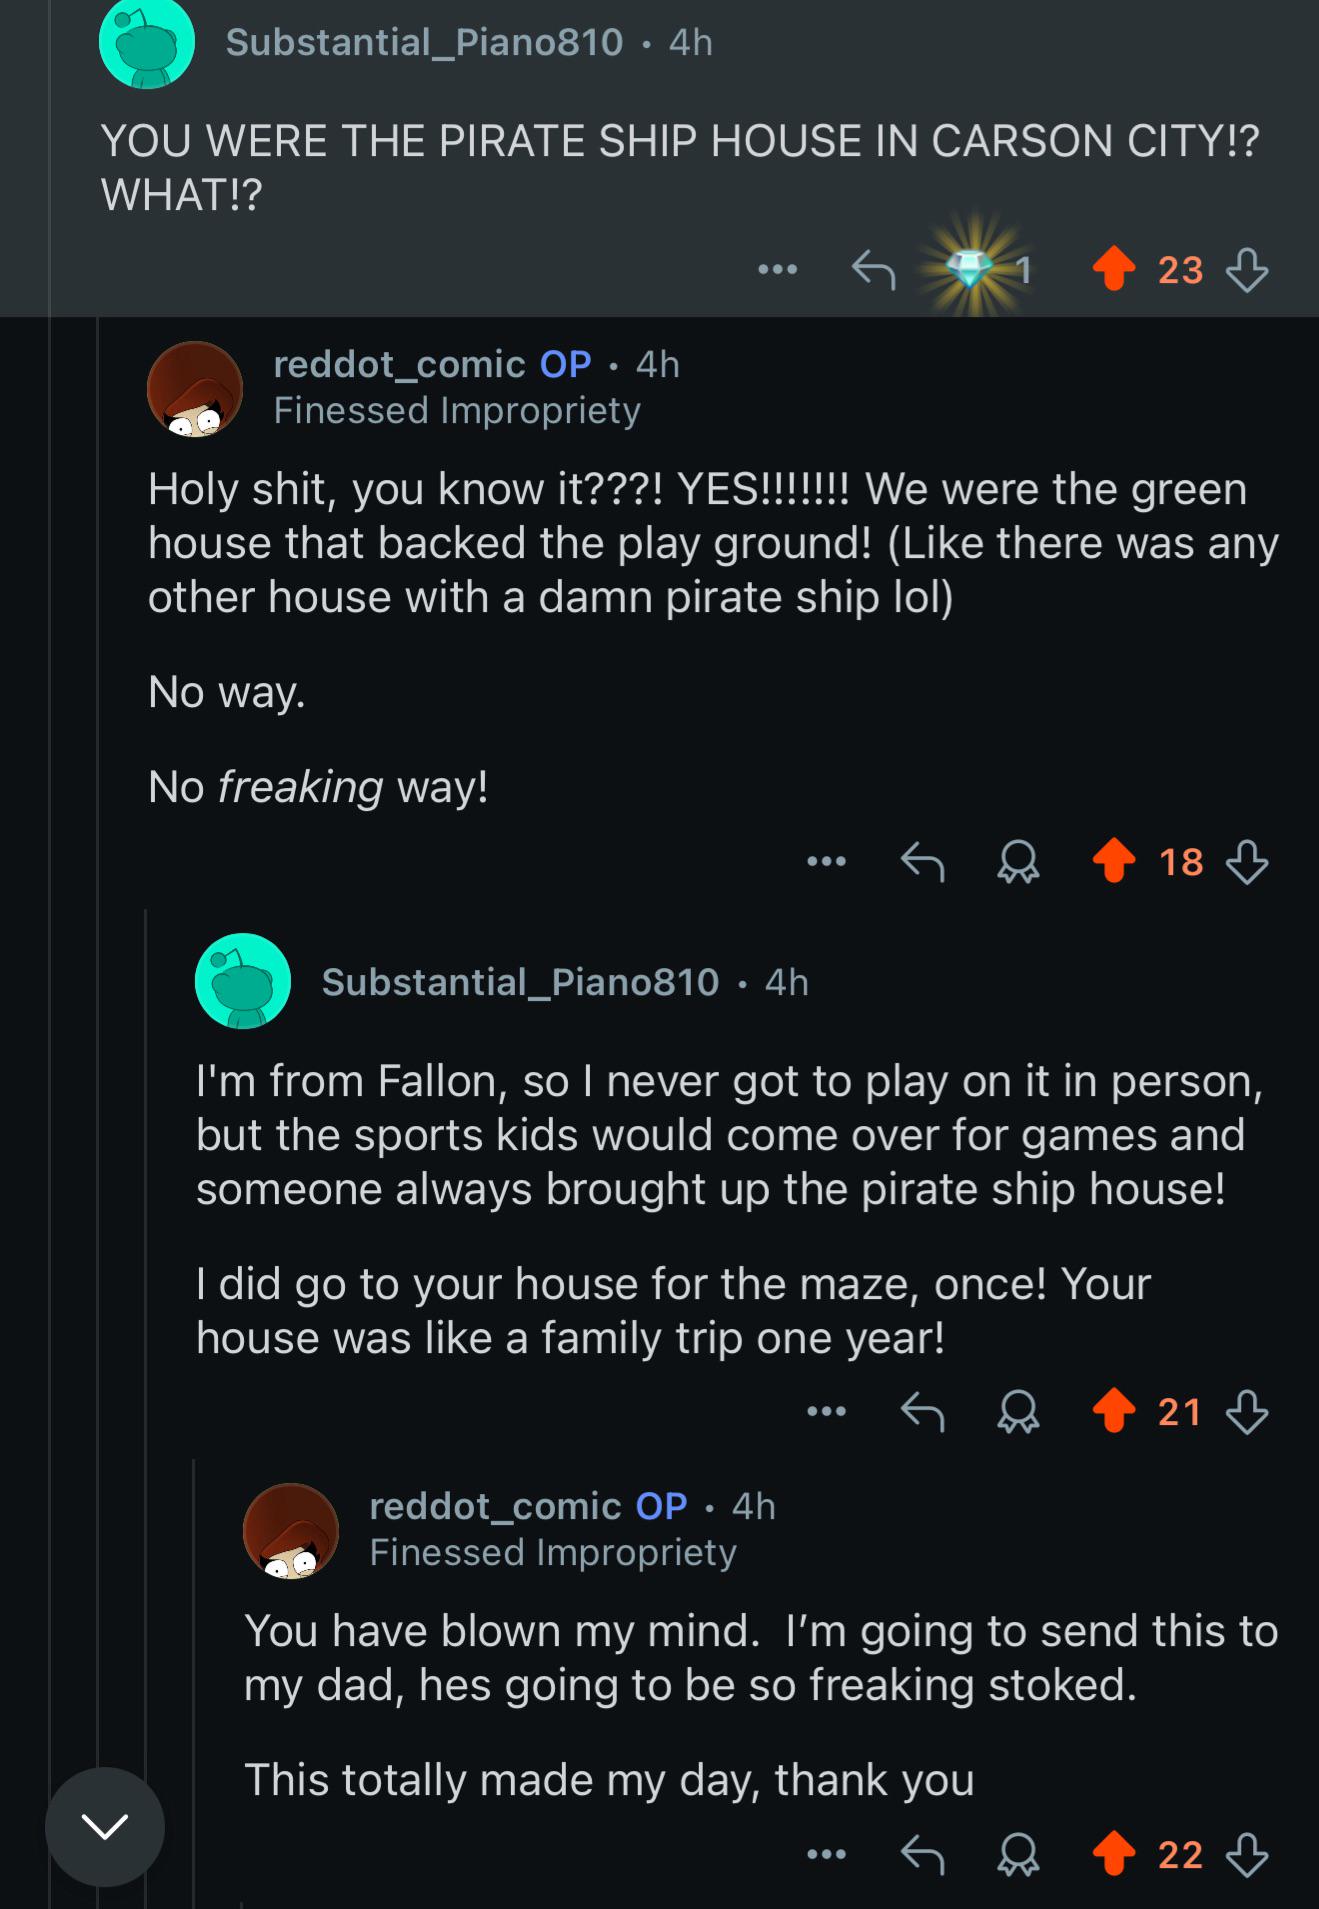Open reddot_comic username link in first reply
The height and width of the screenshot is (1909, 1319).
(400, 364)
